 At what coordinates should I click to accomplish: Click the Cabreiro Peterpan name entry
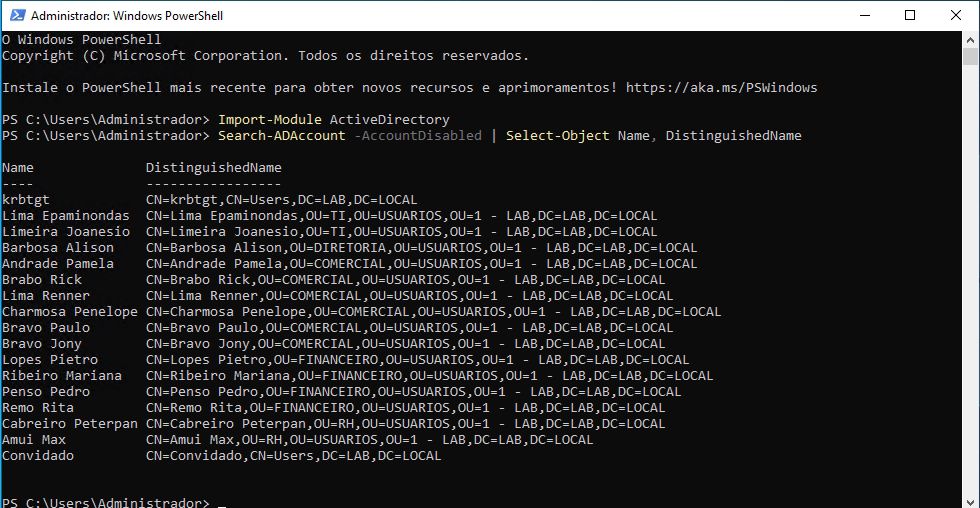69,424
